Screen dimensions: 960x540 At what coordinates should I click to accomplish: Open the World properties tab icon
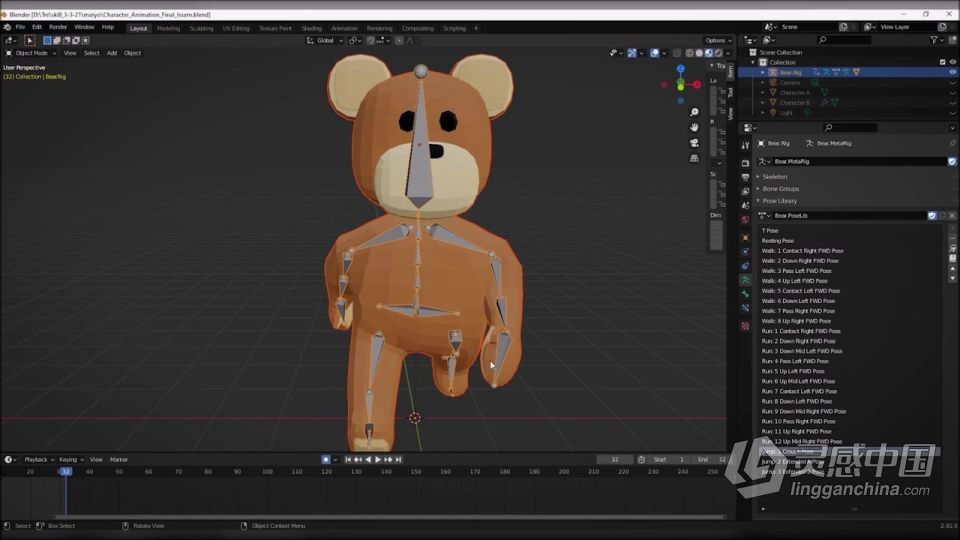coord(745,220)
